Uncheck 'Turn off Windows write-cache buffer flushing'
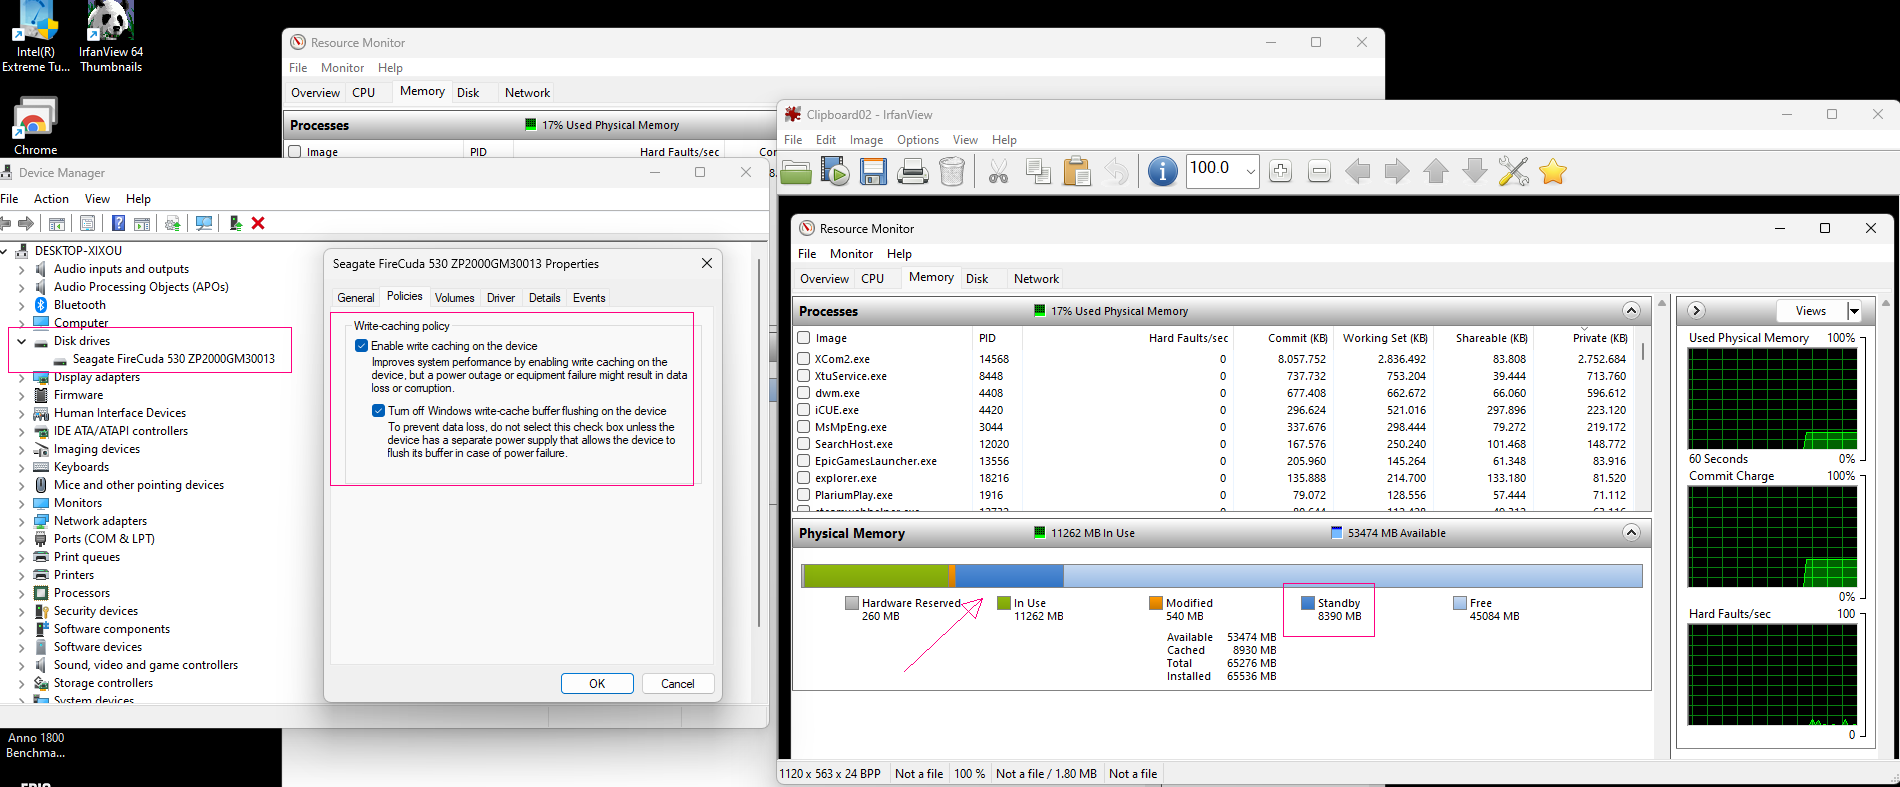Image resolution: width=1900 pixels, height=787 pixels. [x=378, y=411]
